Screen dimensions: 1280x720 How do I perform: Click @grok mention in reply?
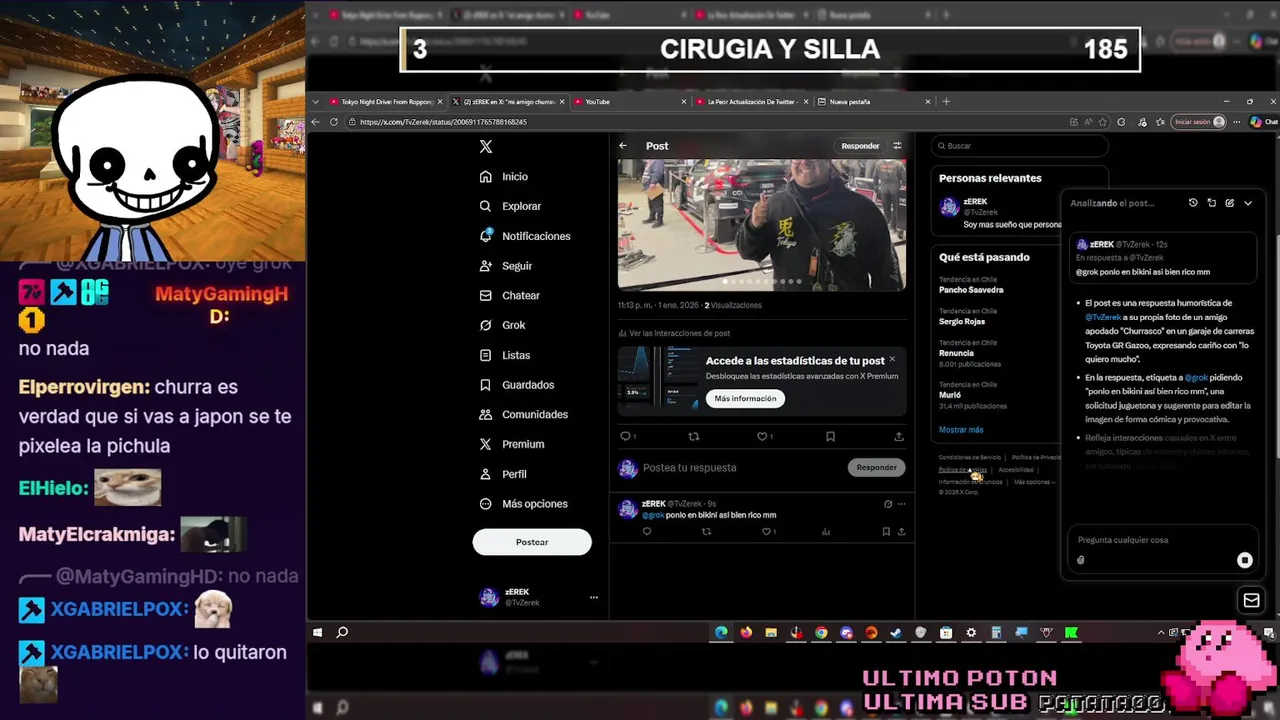[x=653, y=515]
